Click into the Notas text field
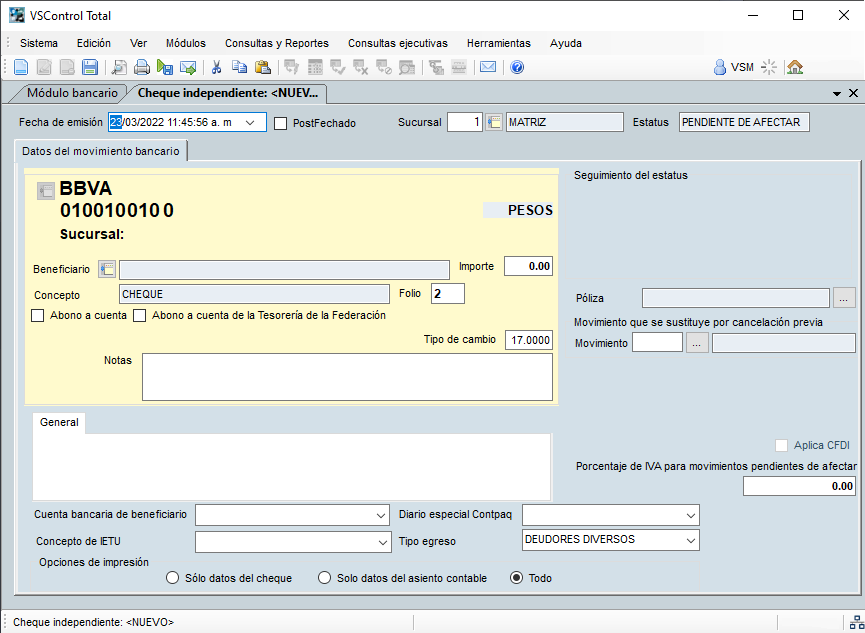 tap(347, 376)
